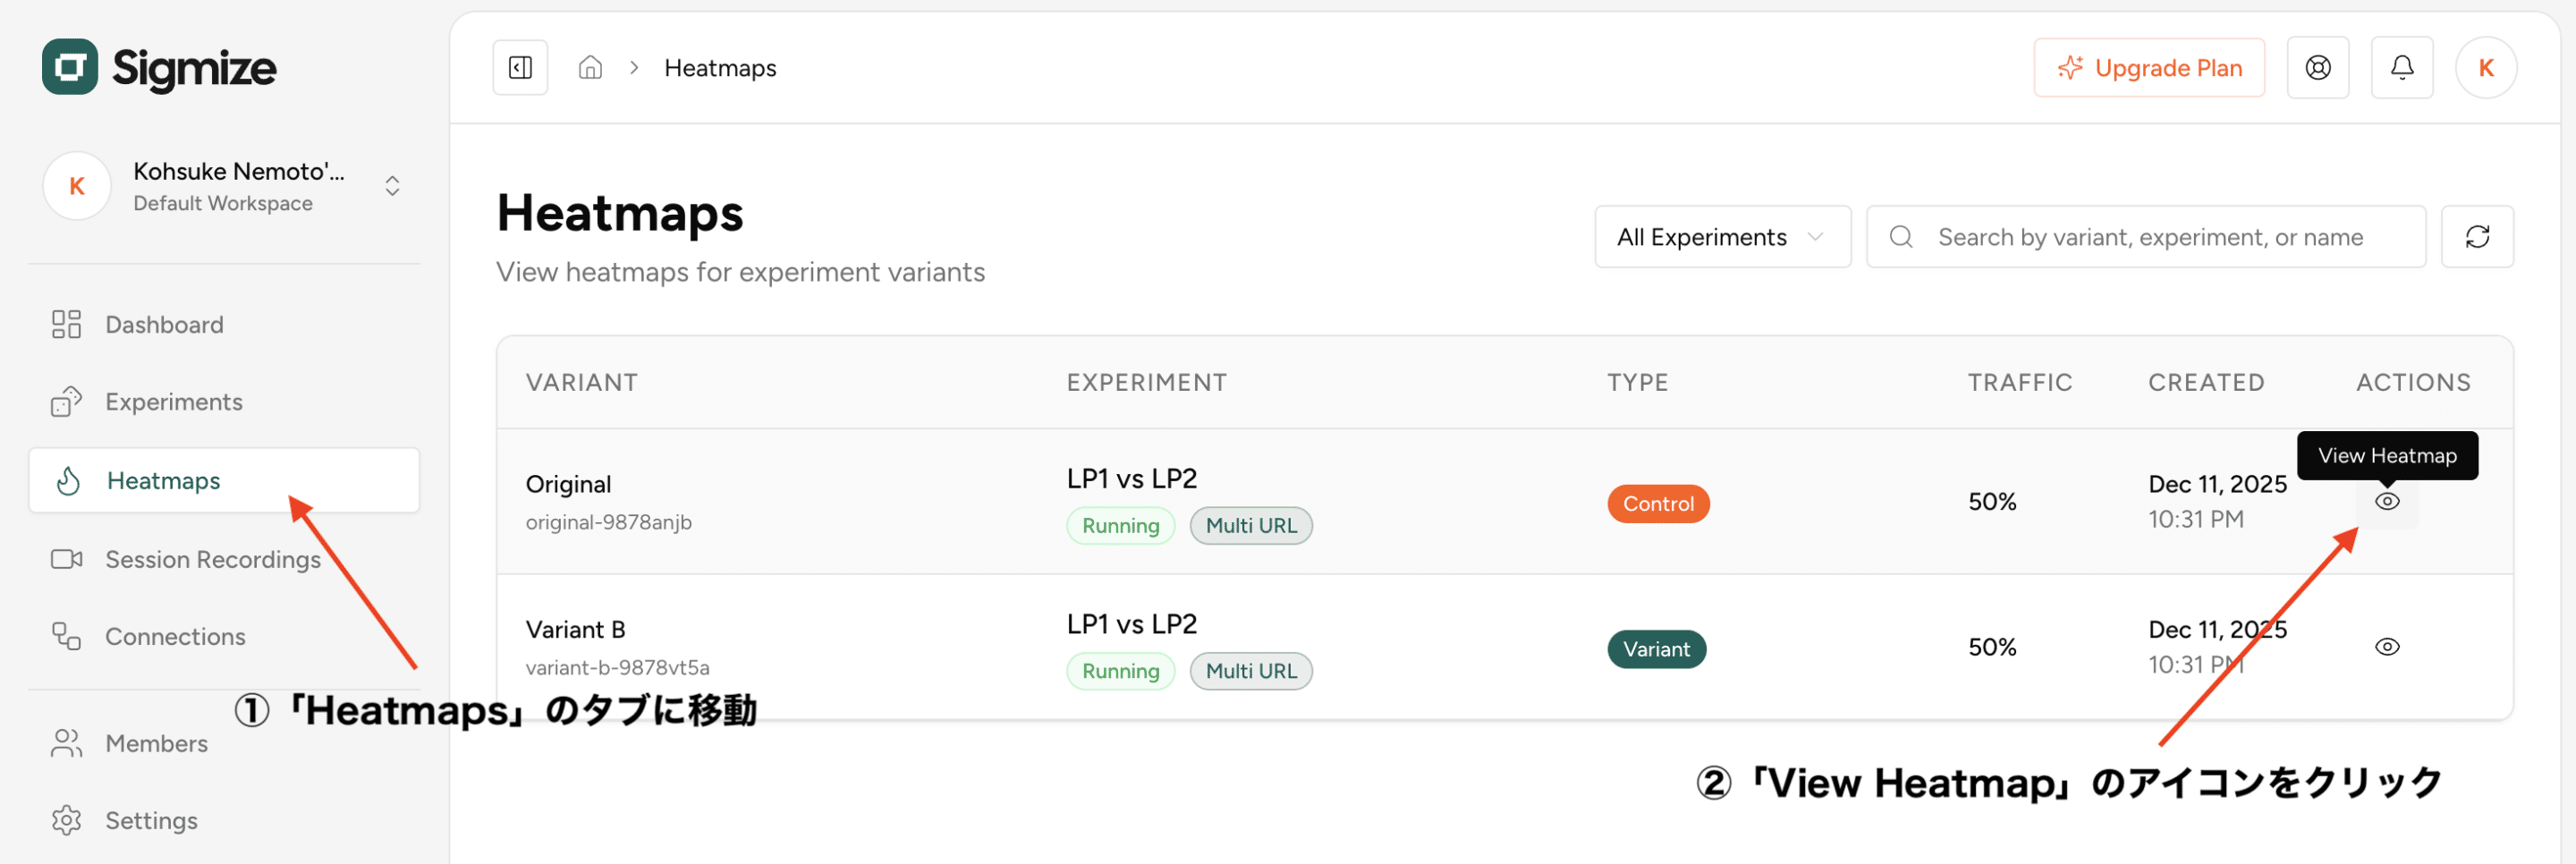2576x864 pixels.
Task: Open the help lifebuoy icon
Action: 2317,68
